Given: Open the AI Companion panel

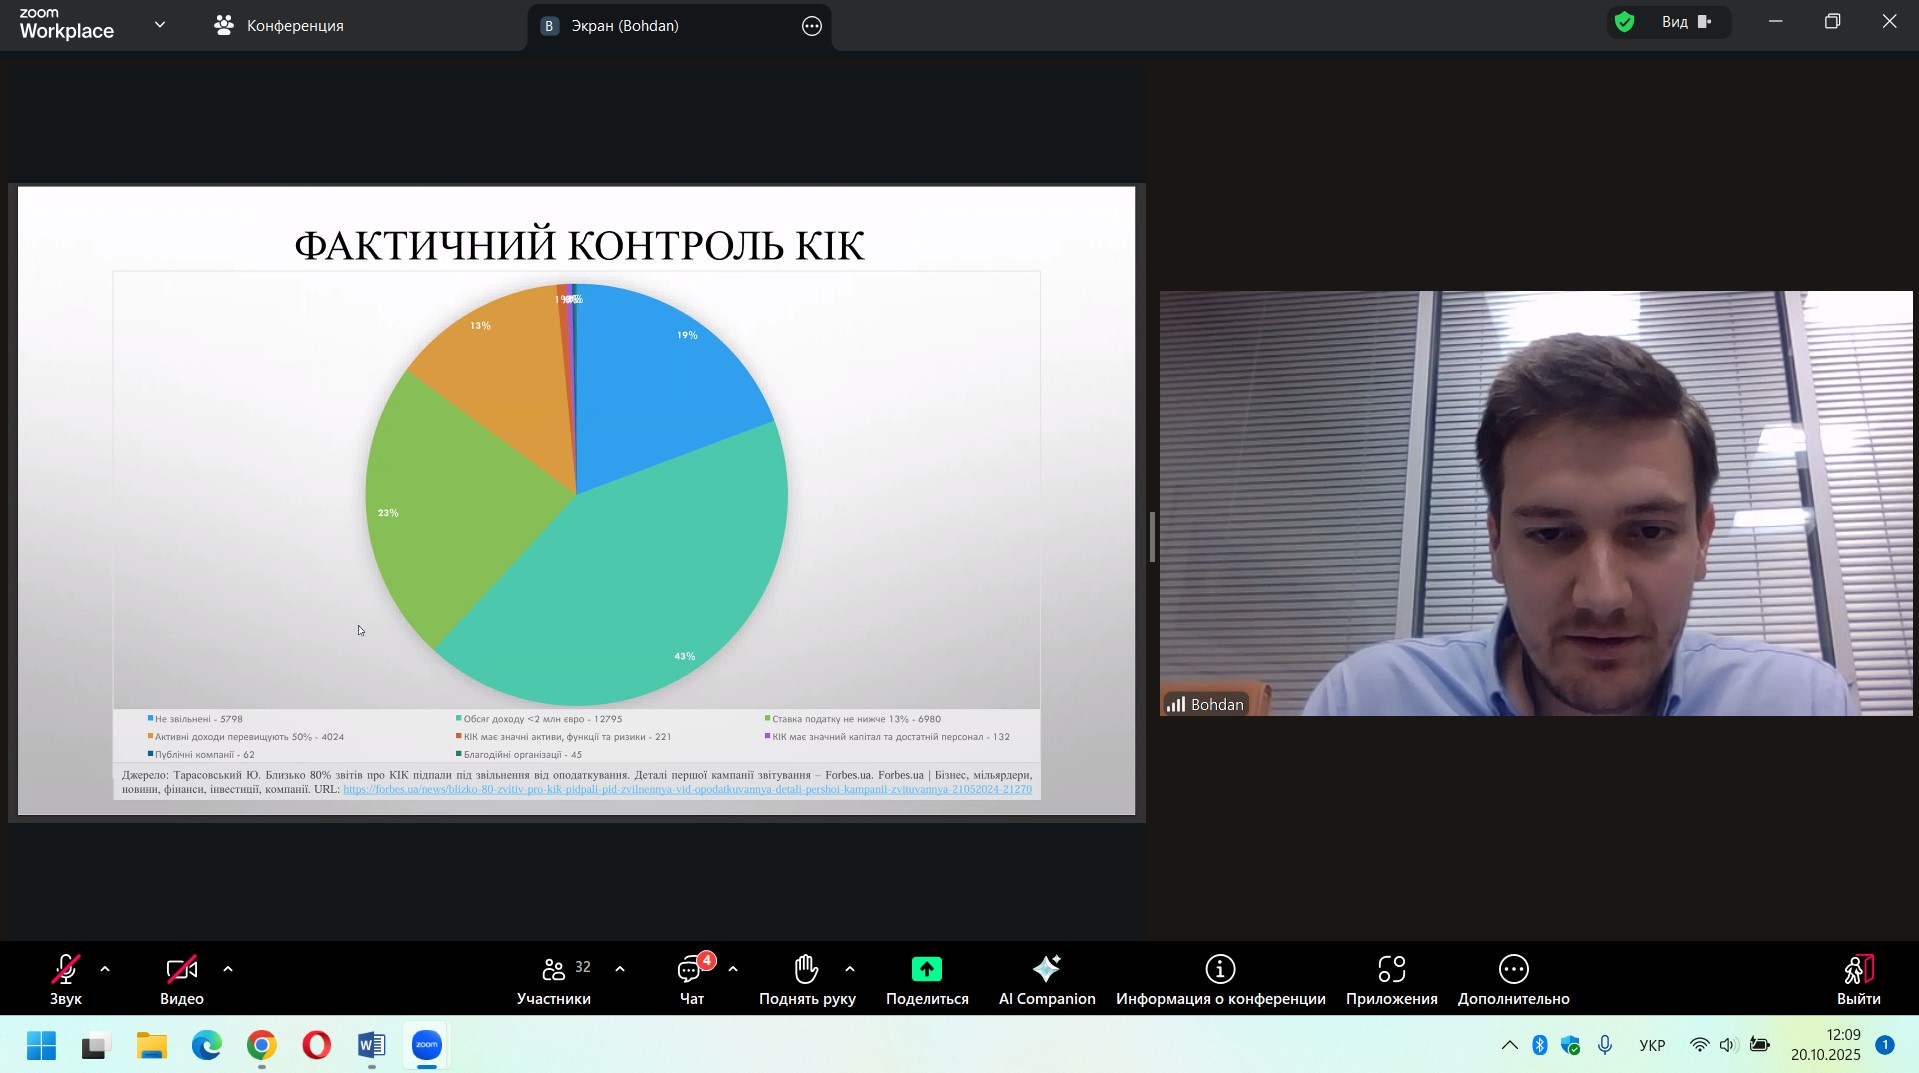Looking at the screenshot, I should click(x=1046, y=979).
